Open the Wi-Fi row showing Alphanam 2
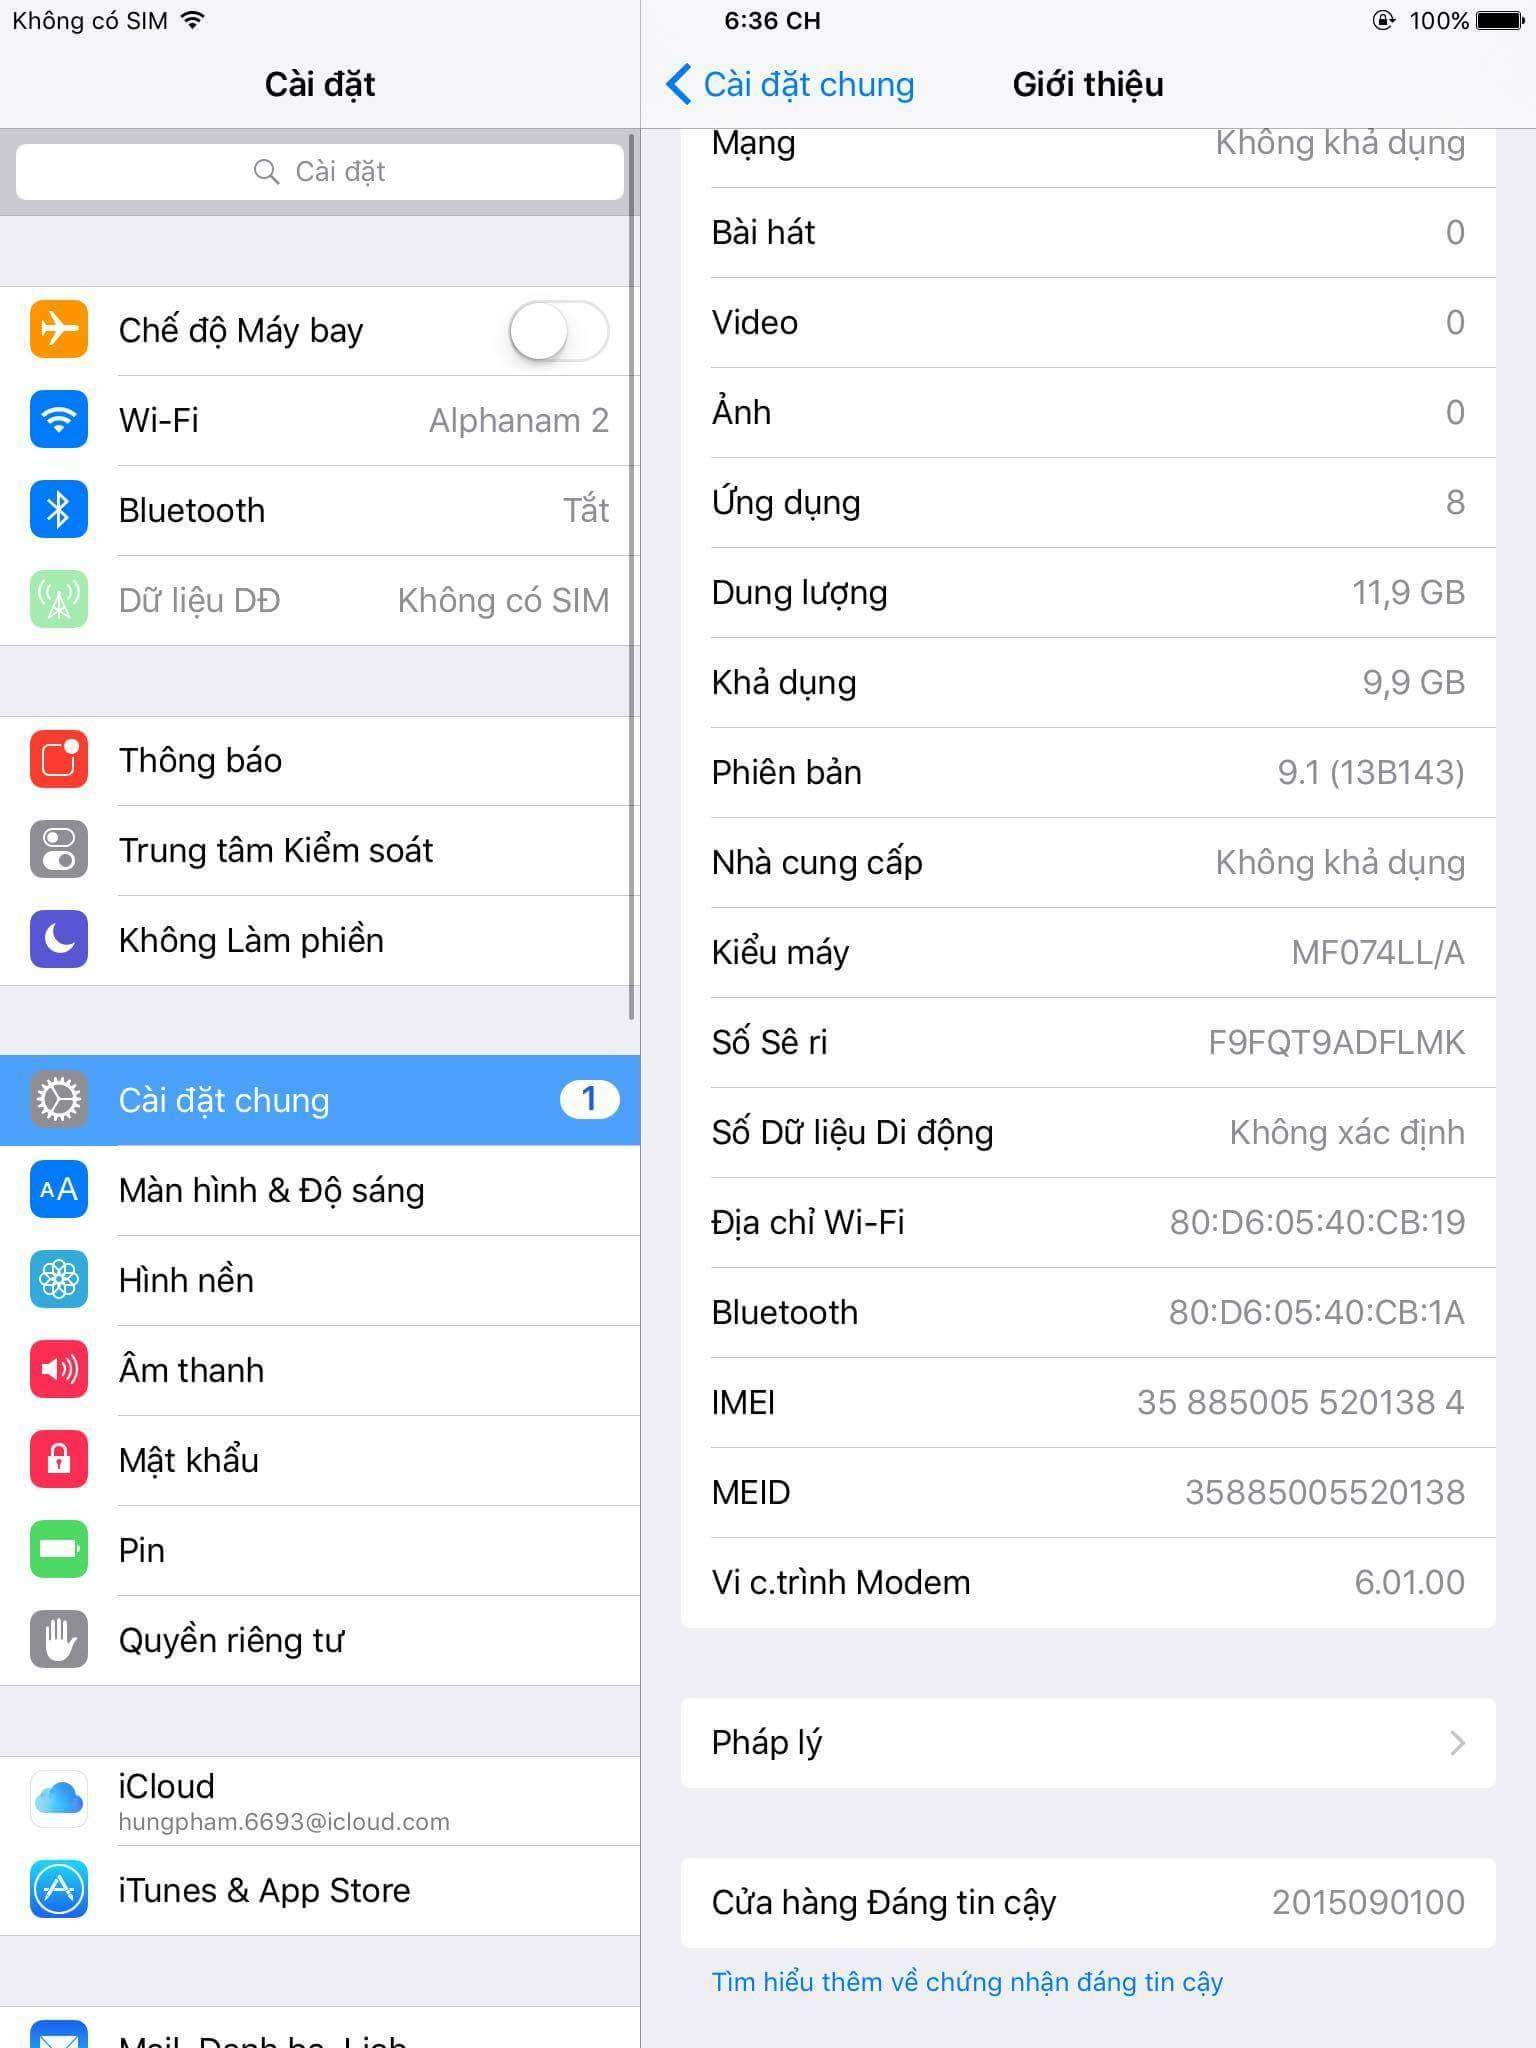Viewport: 1536px width, 2048px height. (x=320, y=420)
